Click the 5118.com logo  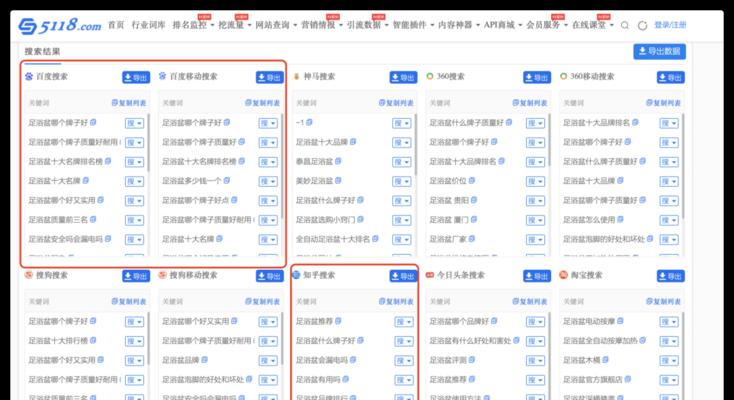tap(60, 25)
